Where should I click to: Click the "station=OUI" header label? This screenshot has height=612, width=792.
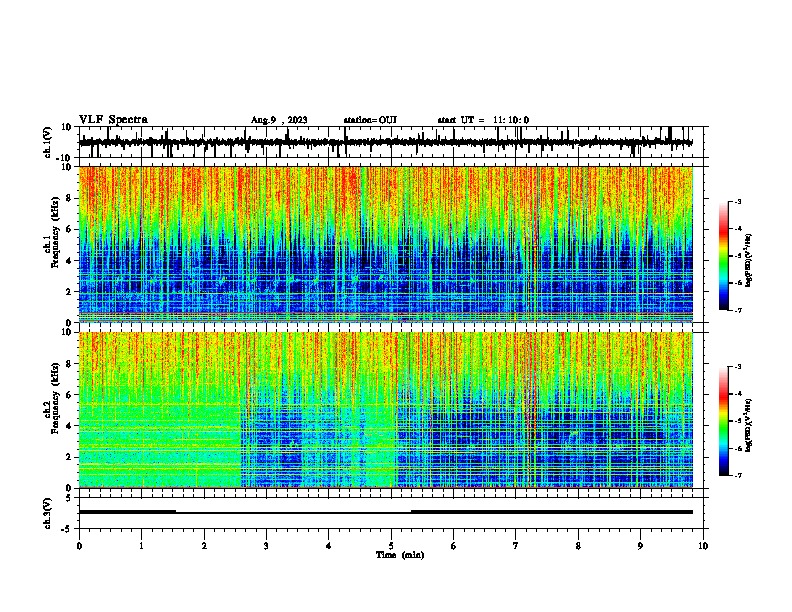point(370,120)
